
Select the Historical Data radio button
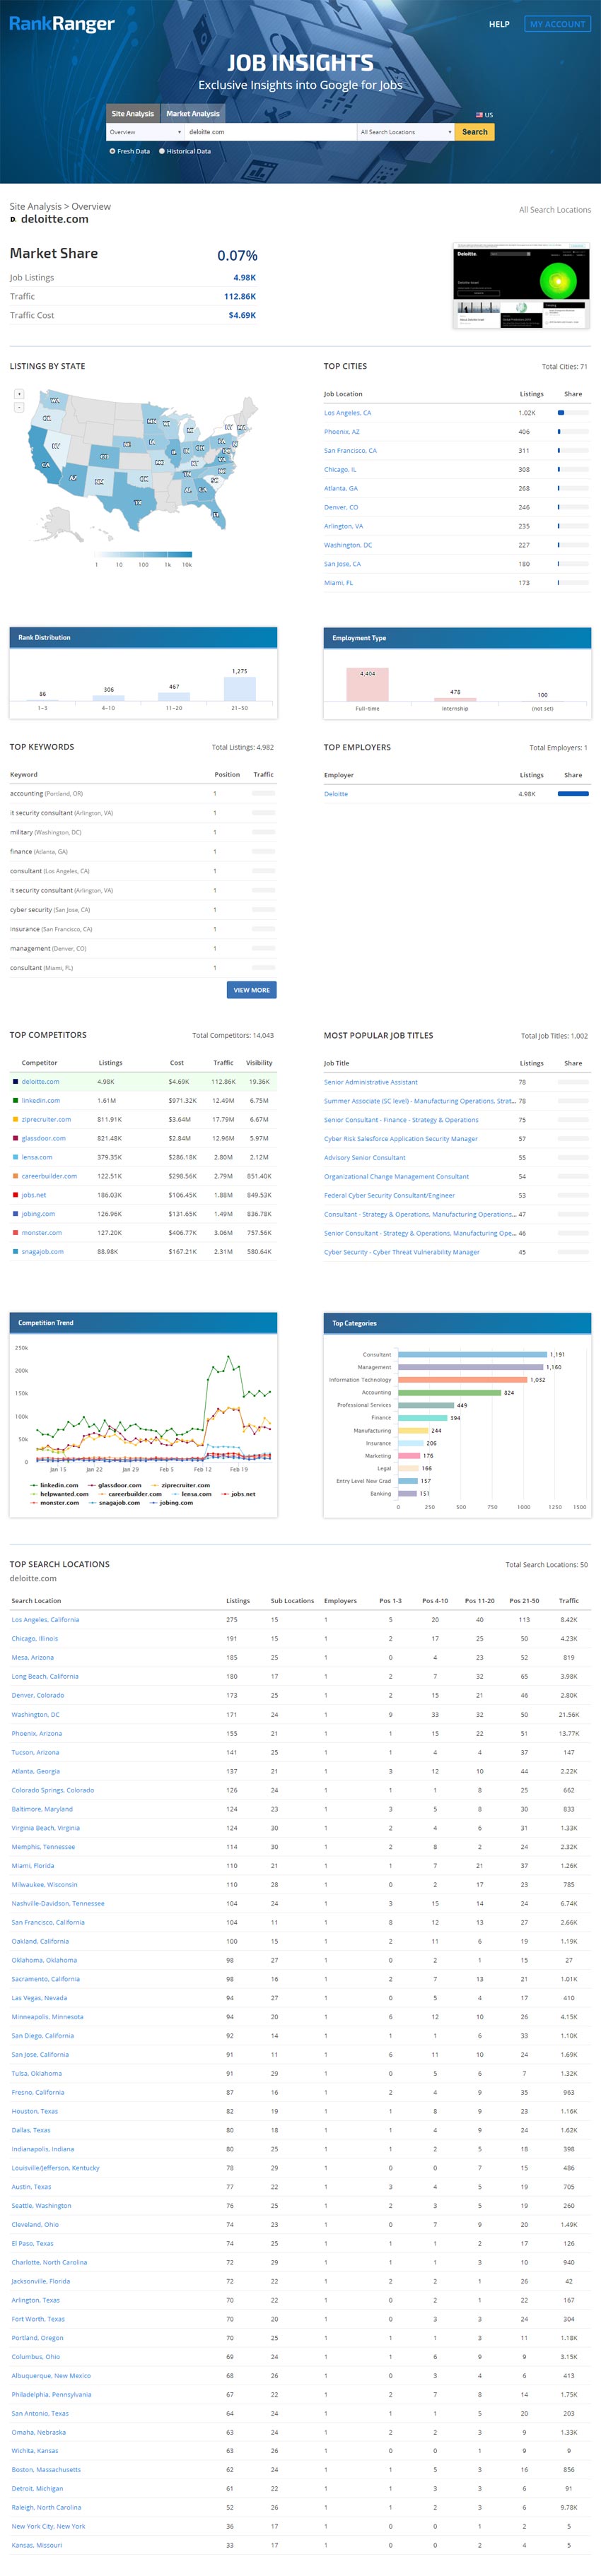[x=162, y=151]
